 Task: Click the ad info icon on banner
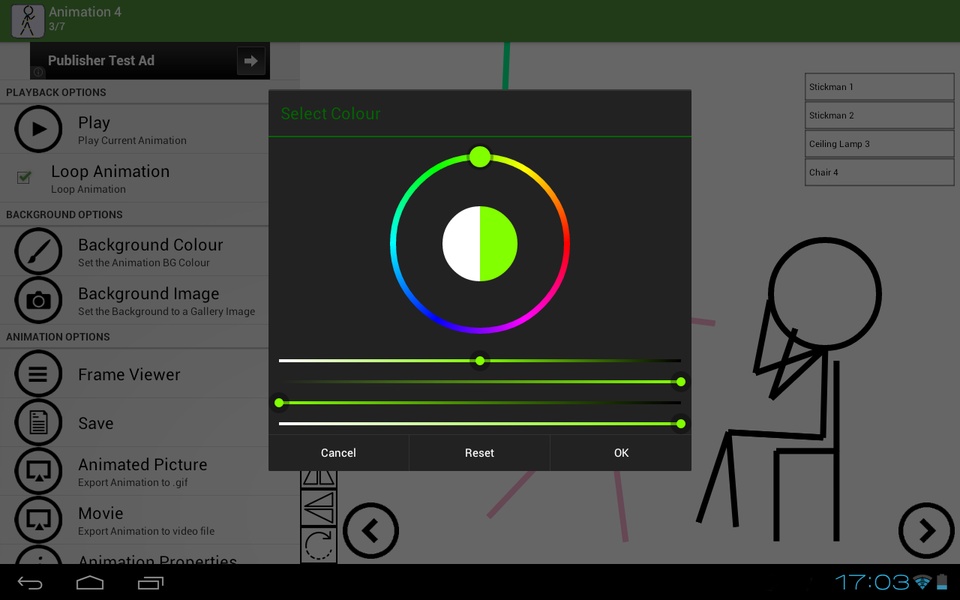38,72
